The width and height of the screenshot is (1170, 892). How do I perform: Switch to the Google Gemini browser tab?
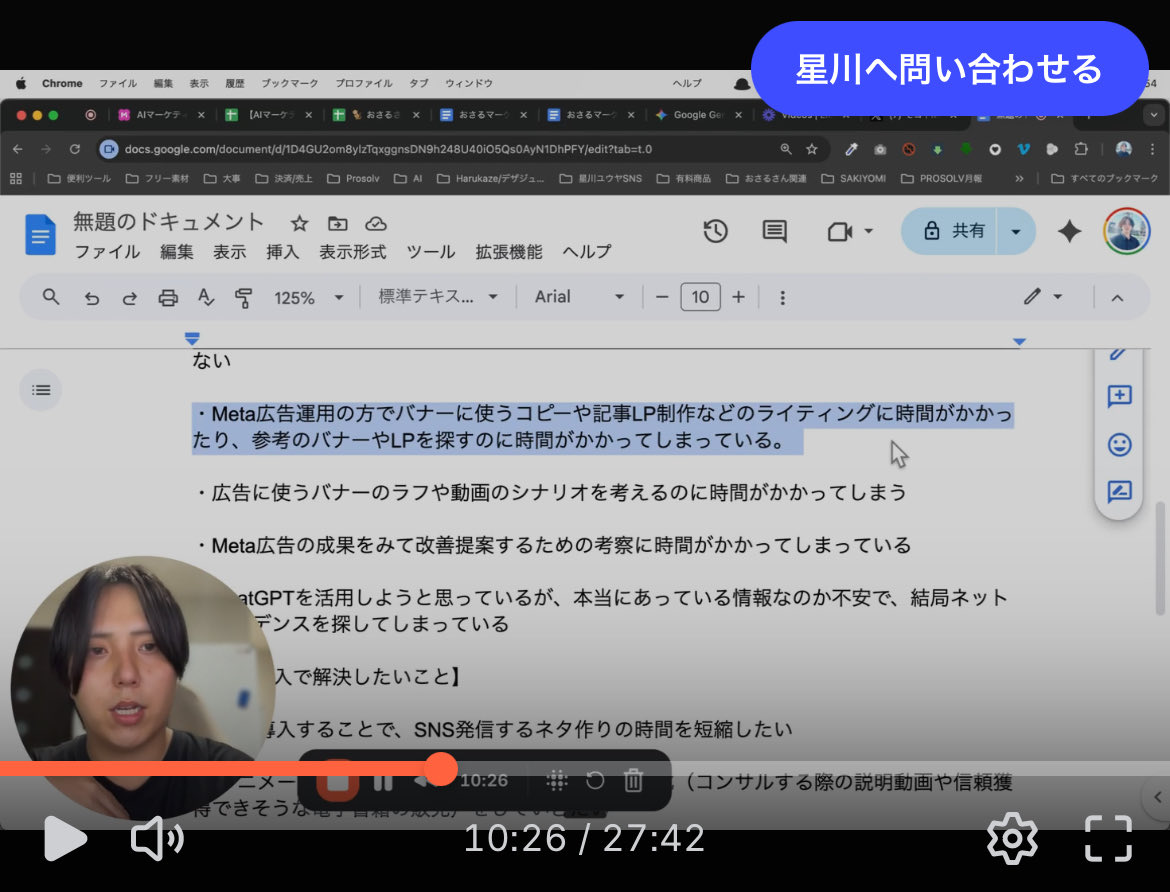[x=698, y=115]
